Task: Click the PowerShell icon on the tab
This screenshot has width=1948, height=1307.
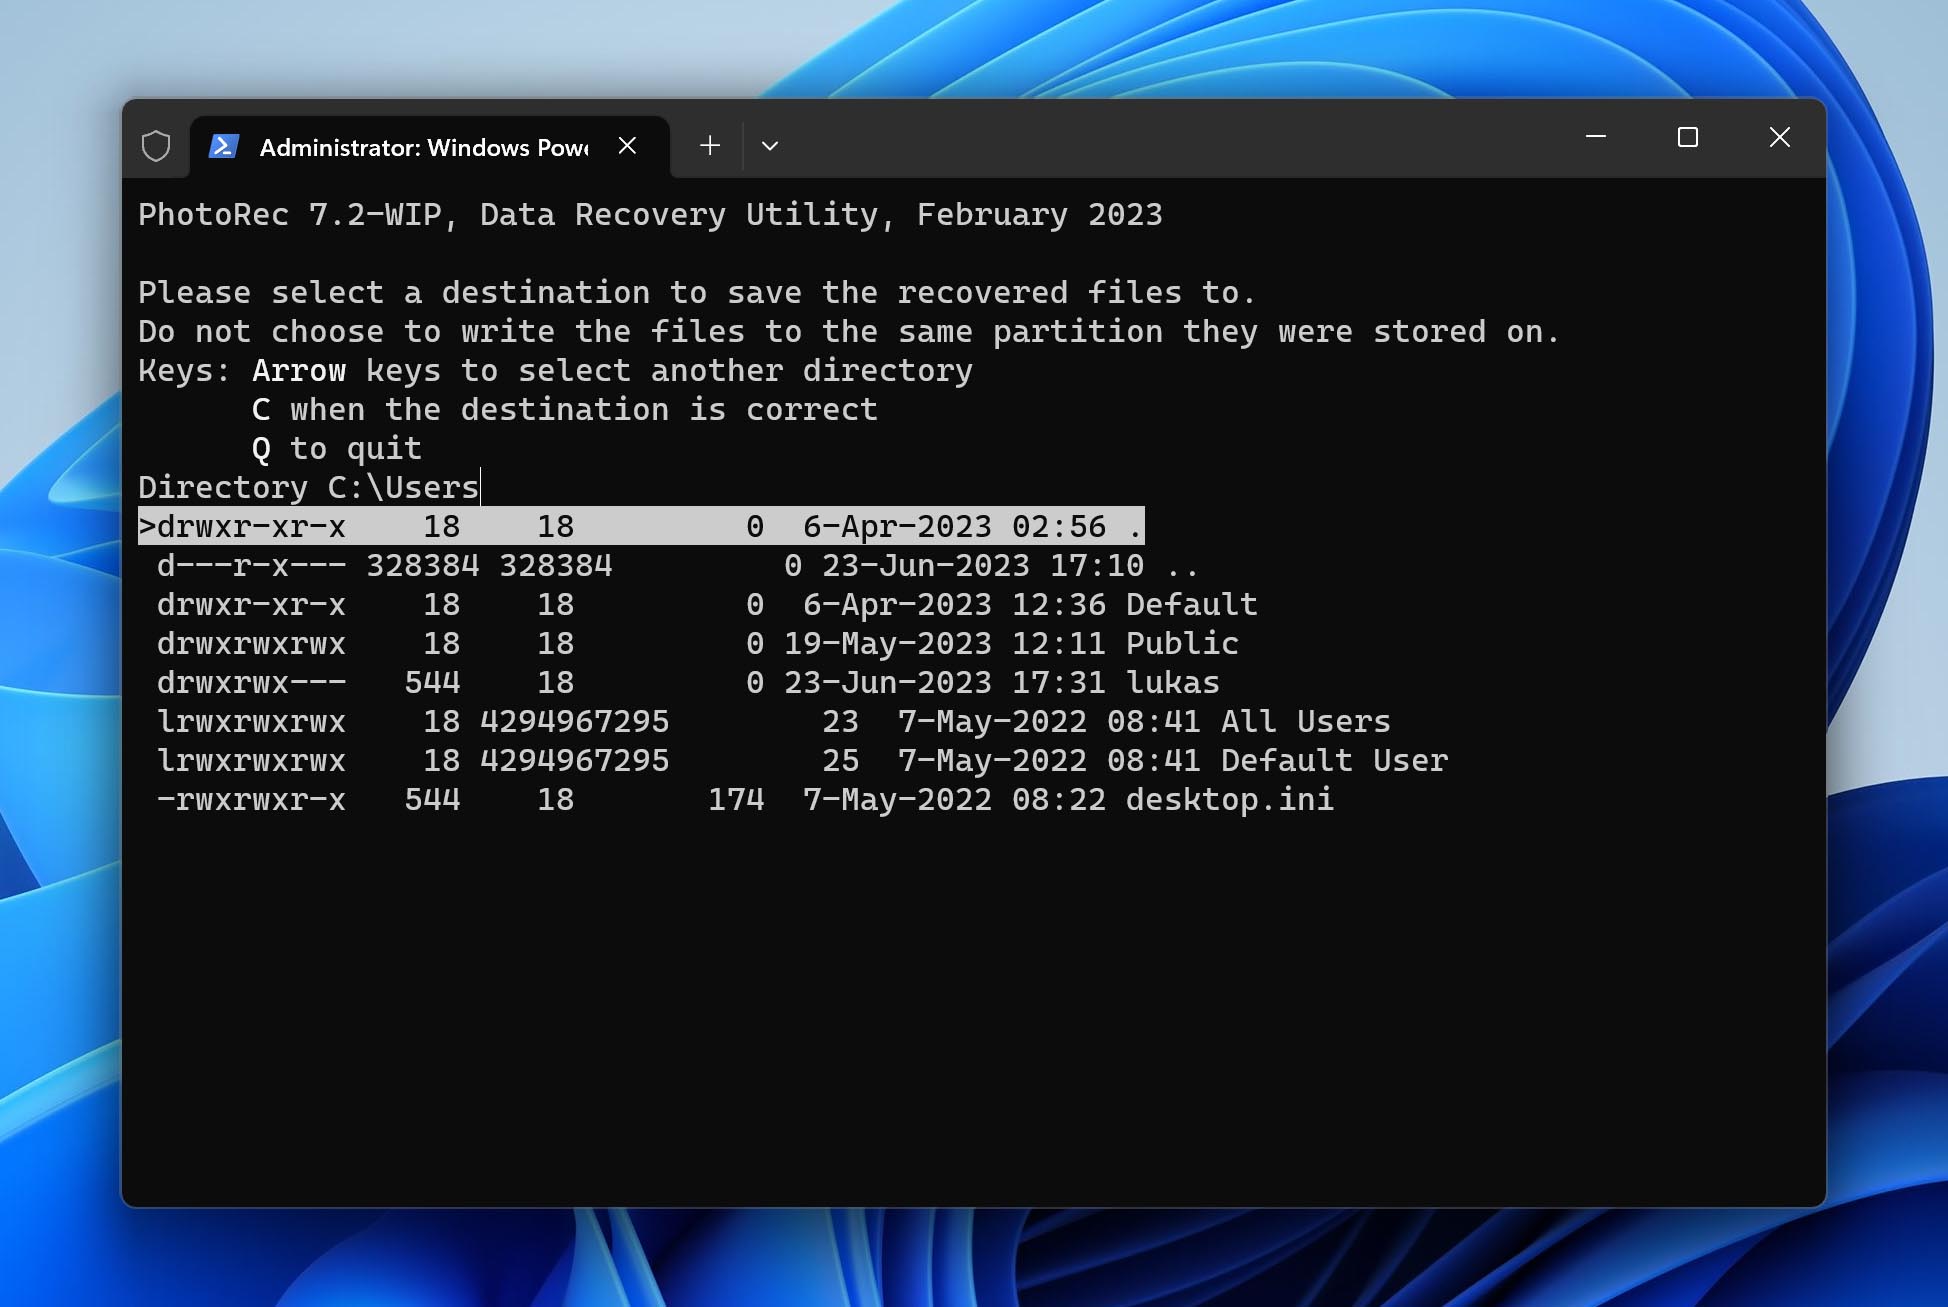Action: coord(223,146)
